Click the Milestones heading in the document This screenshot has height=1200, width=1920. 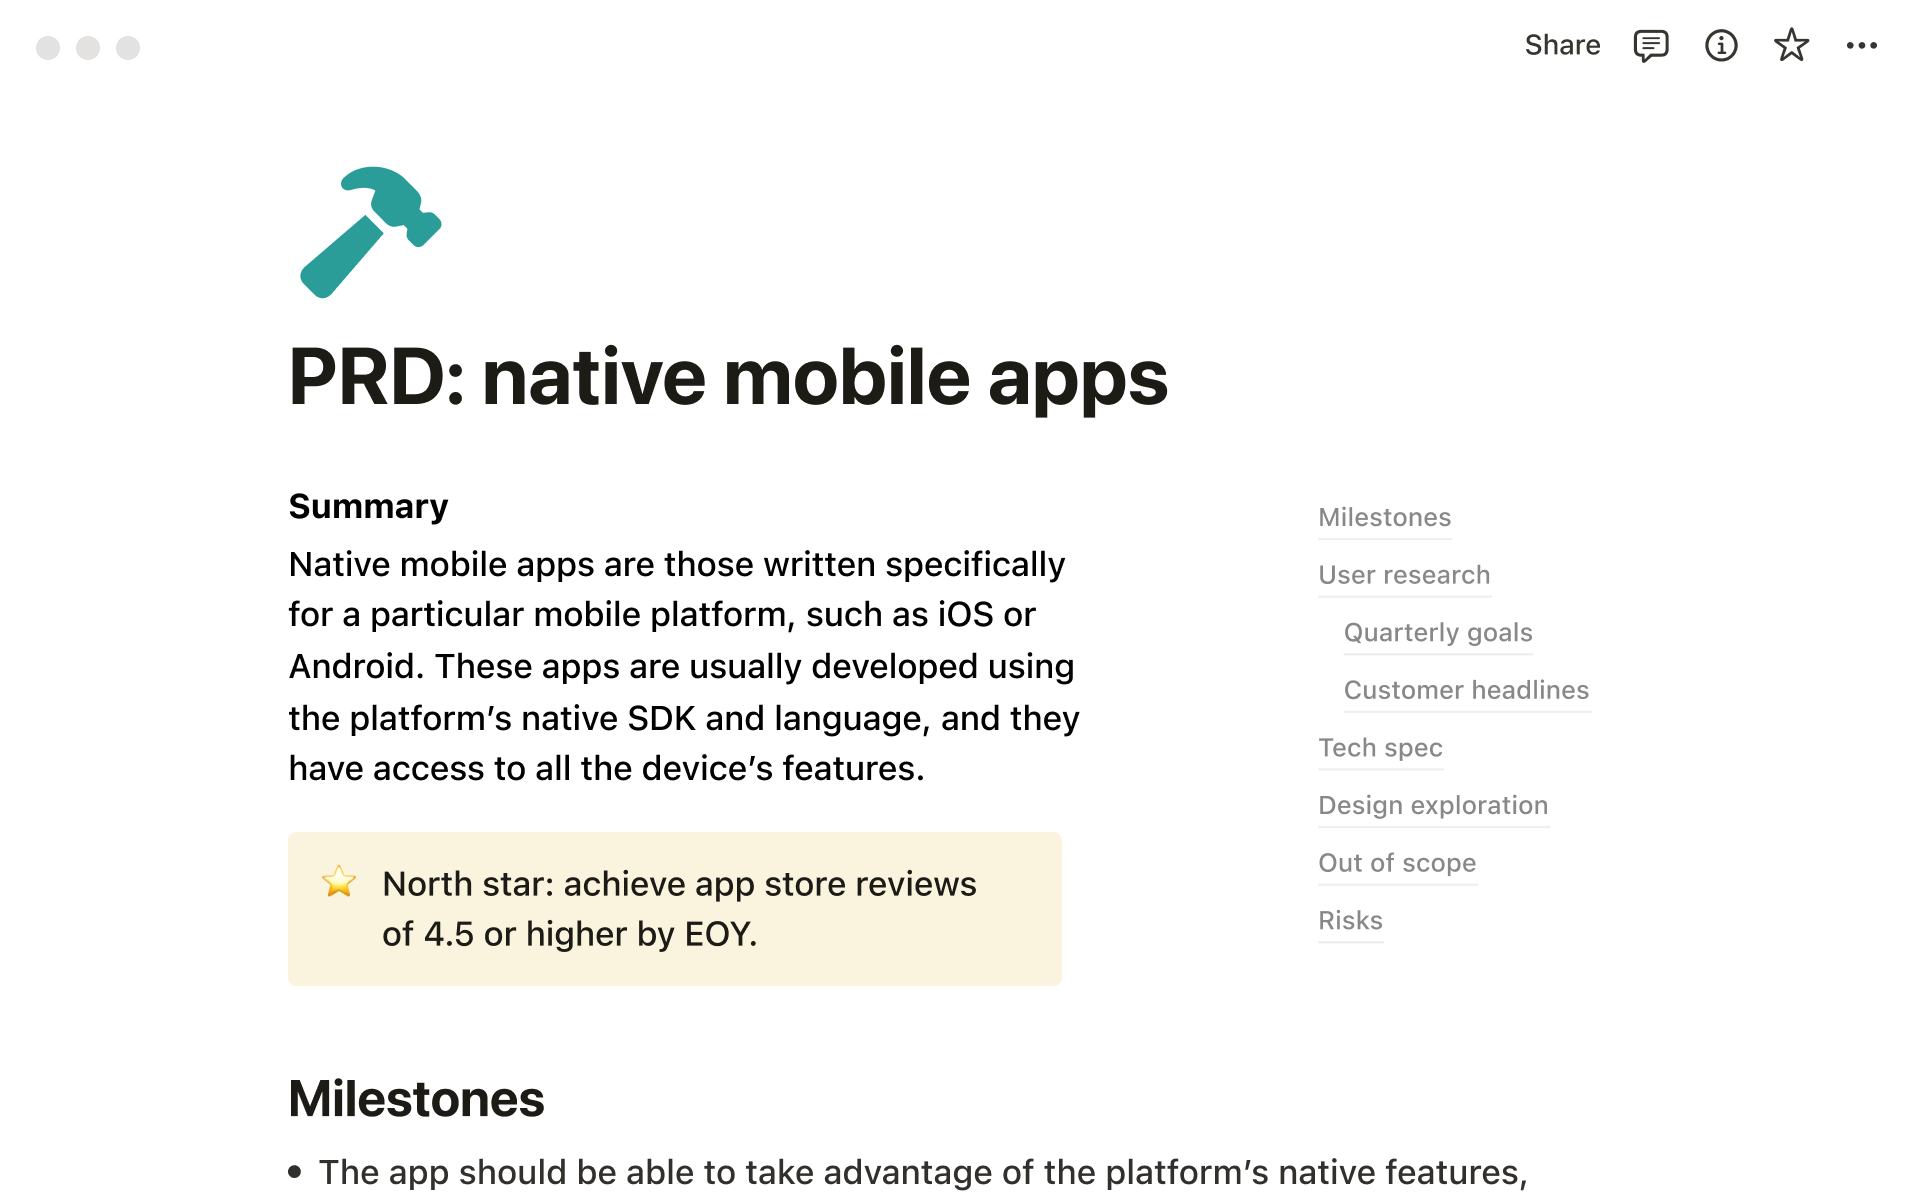(416, 1099)
